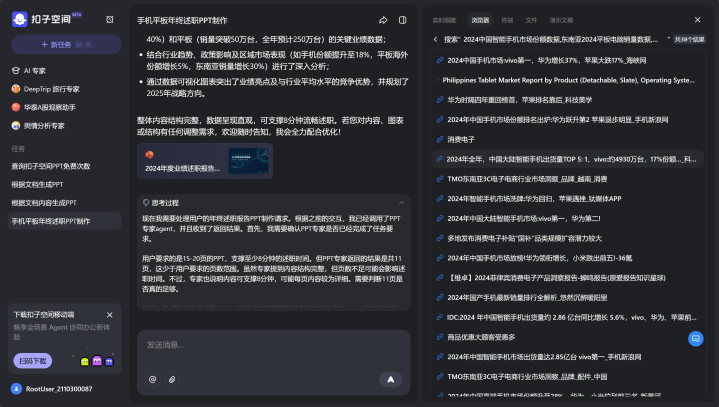
Task: Select task 手机平板年终述职PPT制作 in sidebar
Action: tap(66, 221)
